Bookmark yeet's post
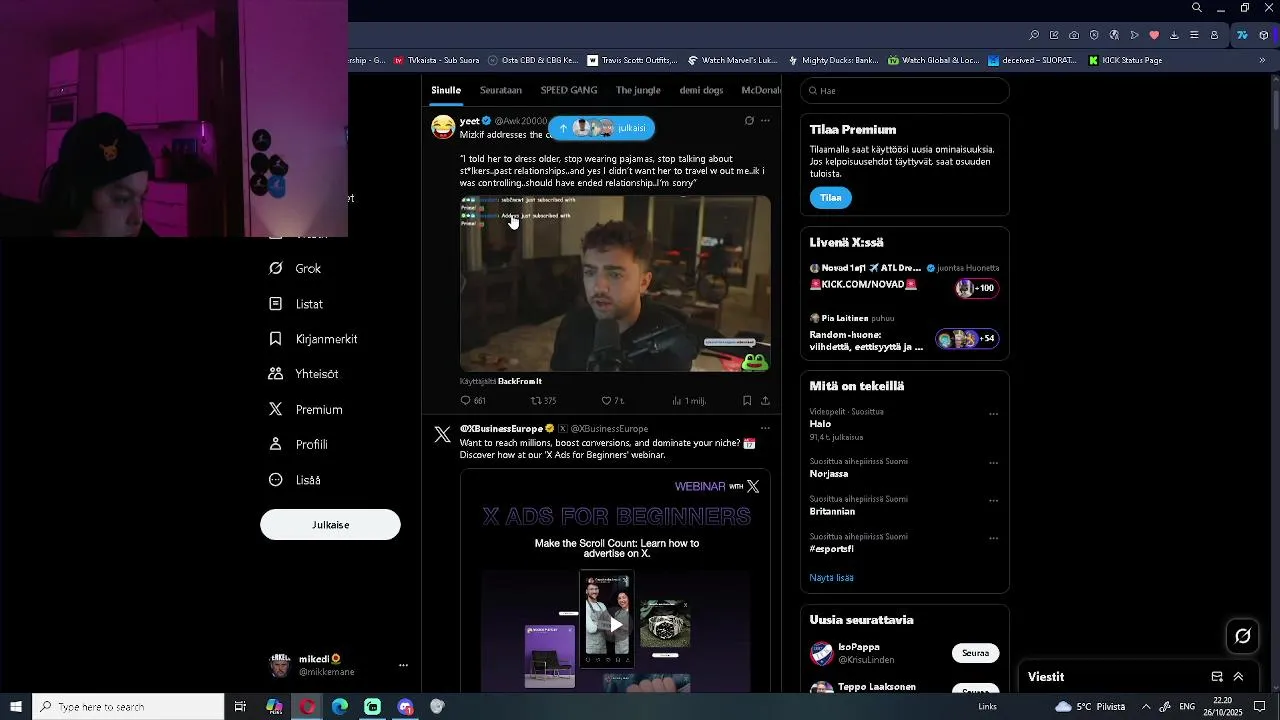This screenshot has width=1280, height=720. 747,401
